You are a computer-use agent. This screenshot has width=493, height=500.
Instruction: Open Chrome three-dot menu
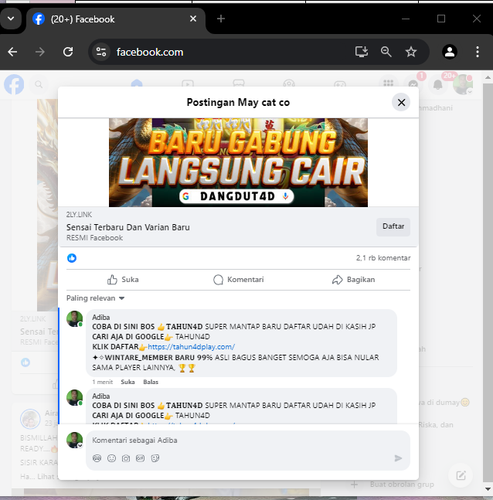477,52
